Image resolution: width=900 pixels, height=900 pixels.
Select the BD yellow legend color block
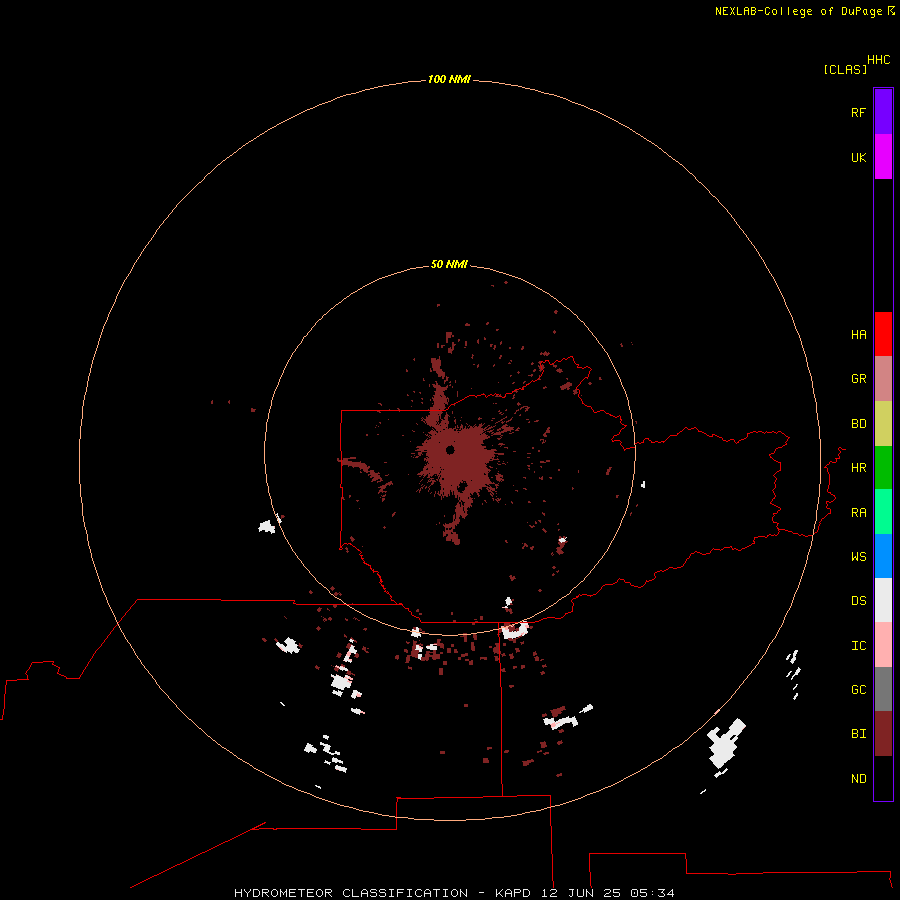(x=883, y=424)
